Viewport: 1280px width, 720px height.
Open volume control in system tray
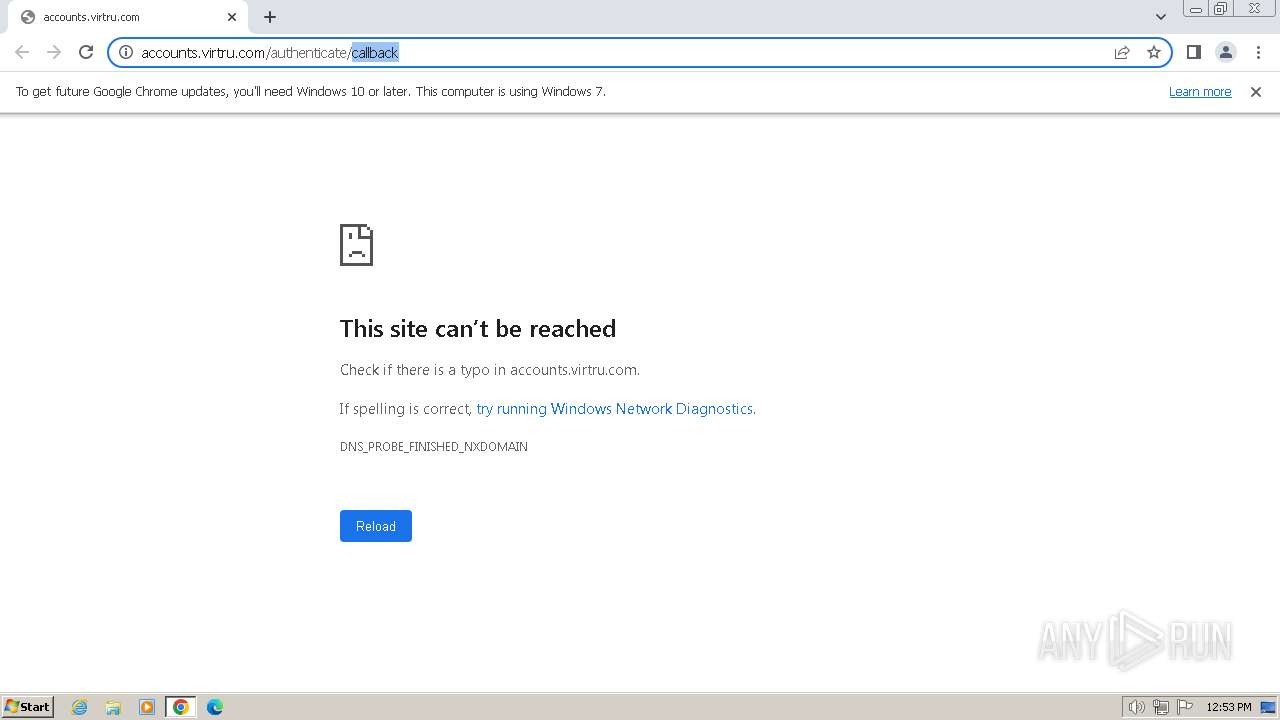pos(1136,707)
